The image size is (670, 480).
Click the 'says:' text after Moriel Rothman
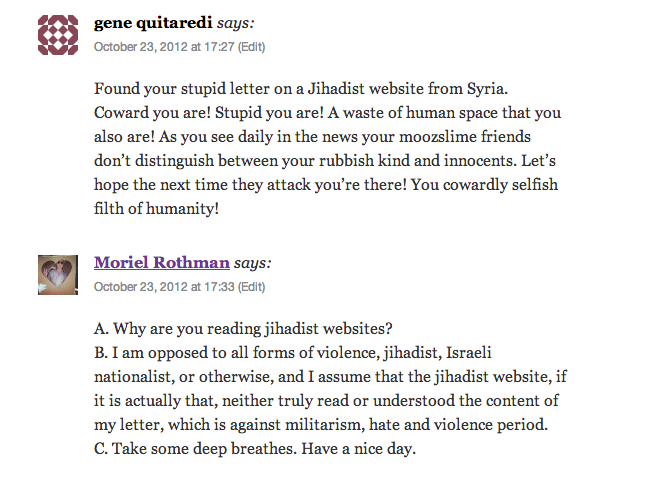(x=253, y=263)
